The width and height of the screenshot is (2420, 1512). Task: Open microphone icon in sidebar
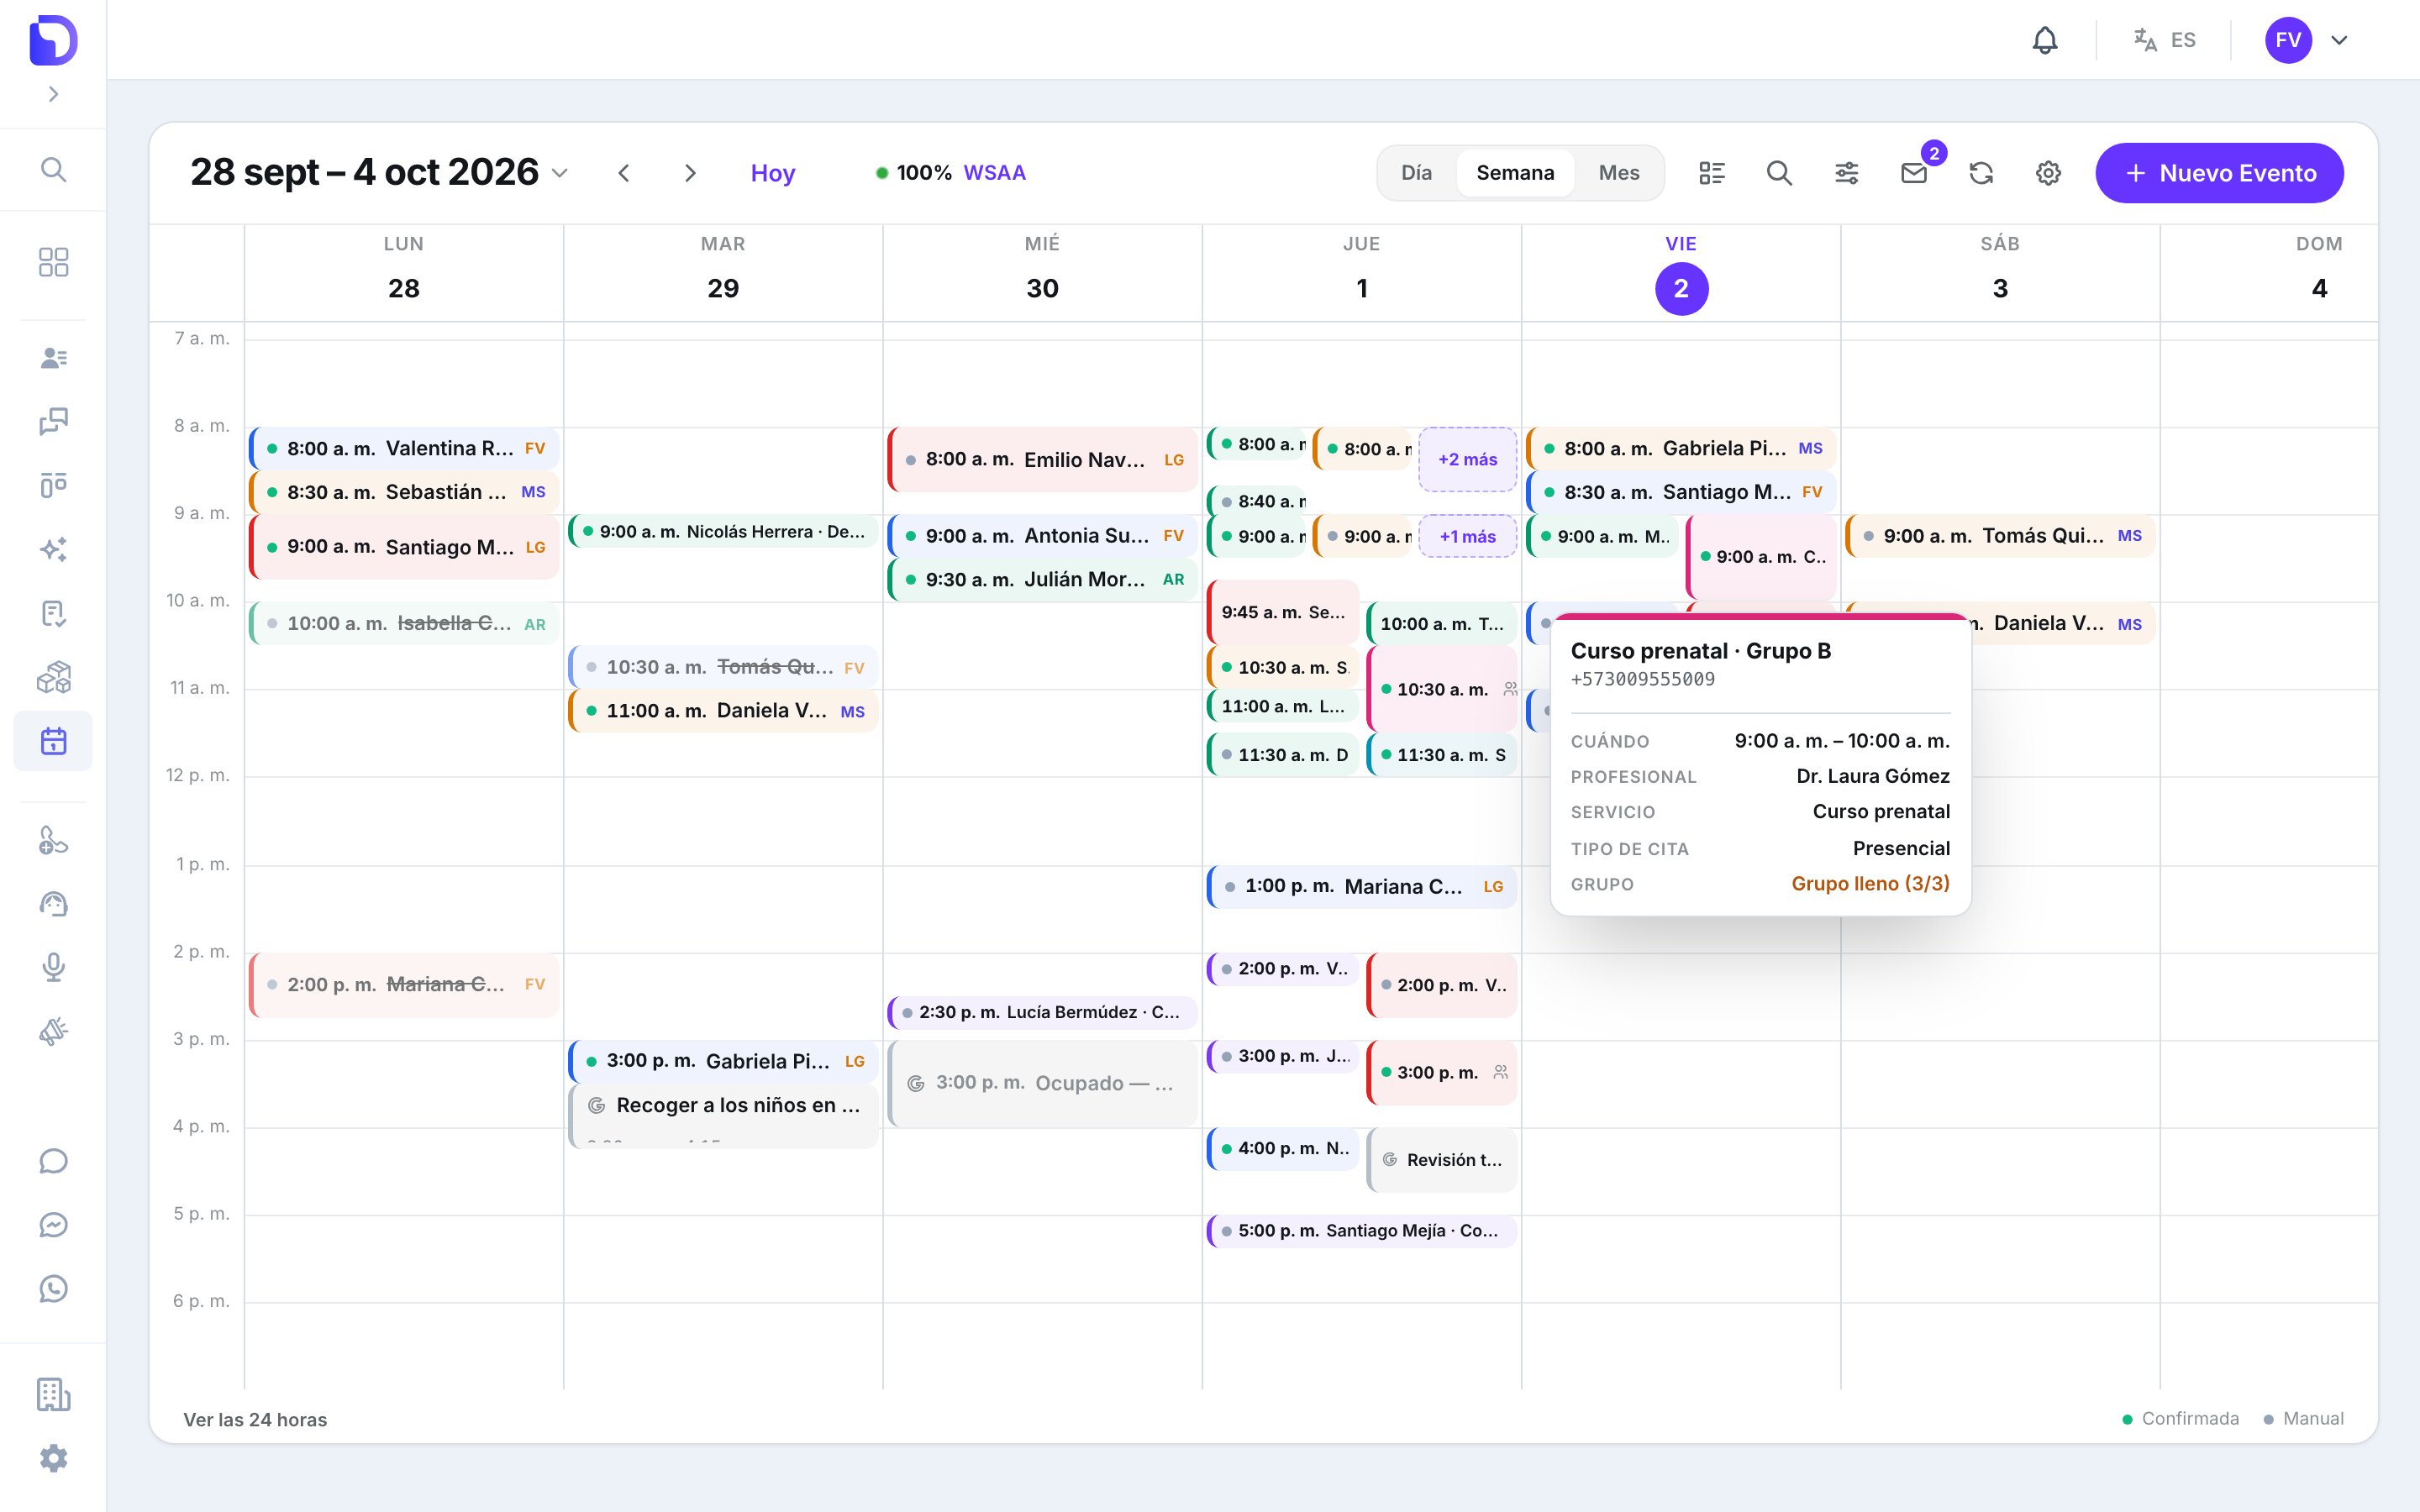53,967
